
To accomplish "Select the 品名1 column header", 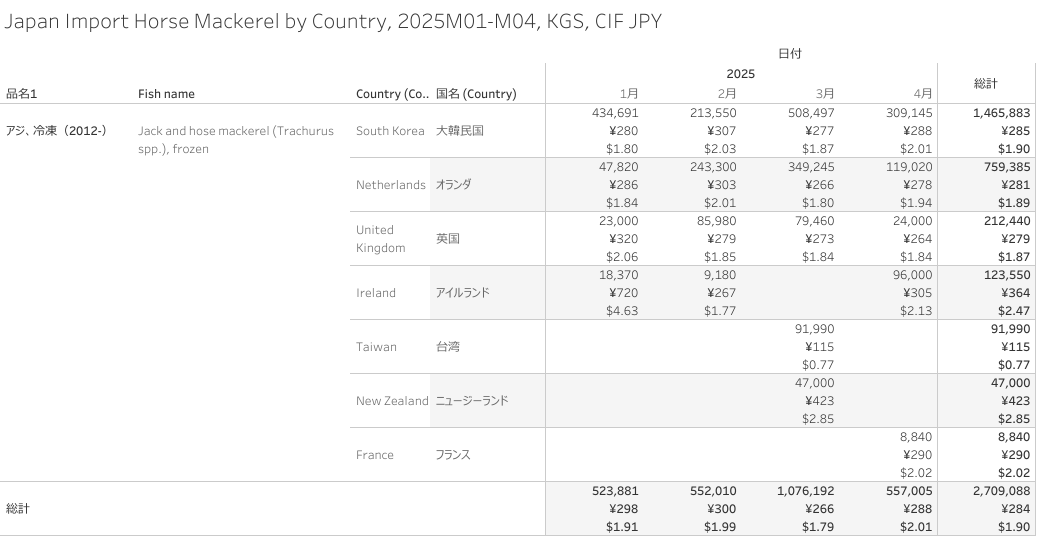I will [21, 94].
